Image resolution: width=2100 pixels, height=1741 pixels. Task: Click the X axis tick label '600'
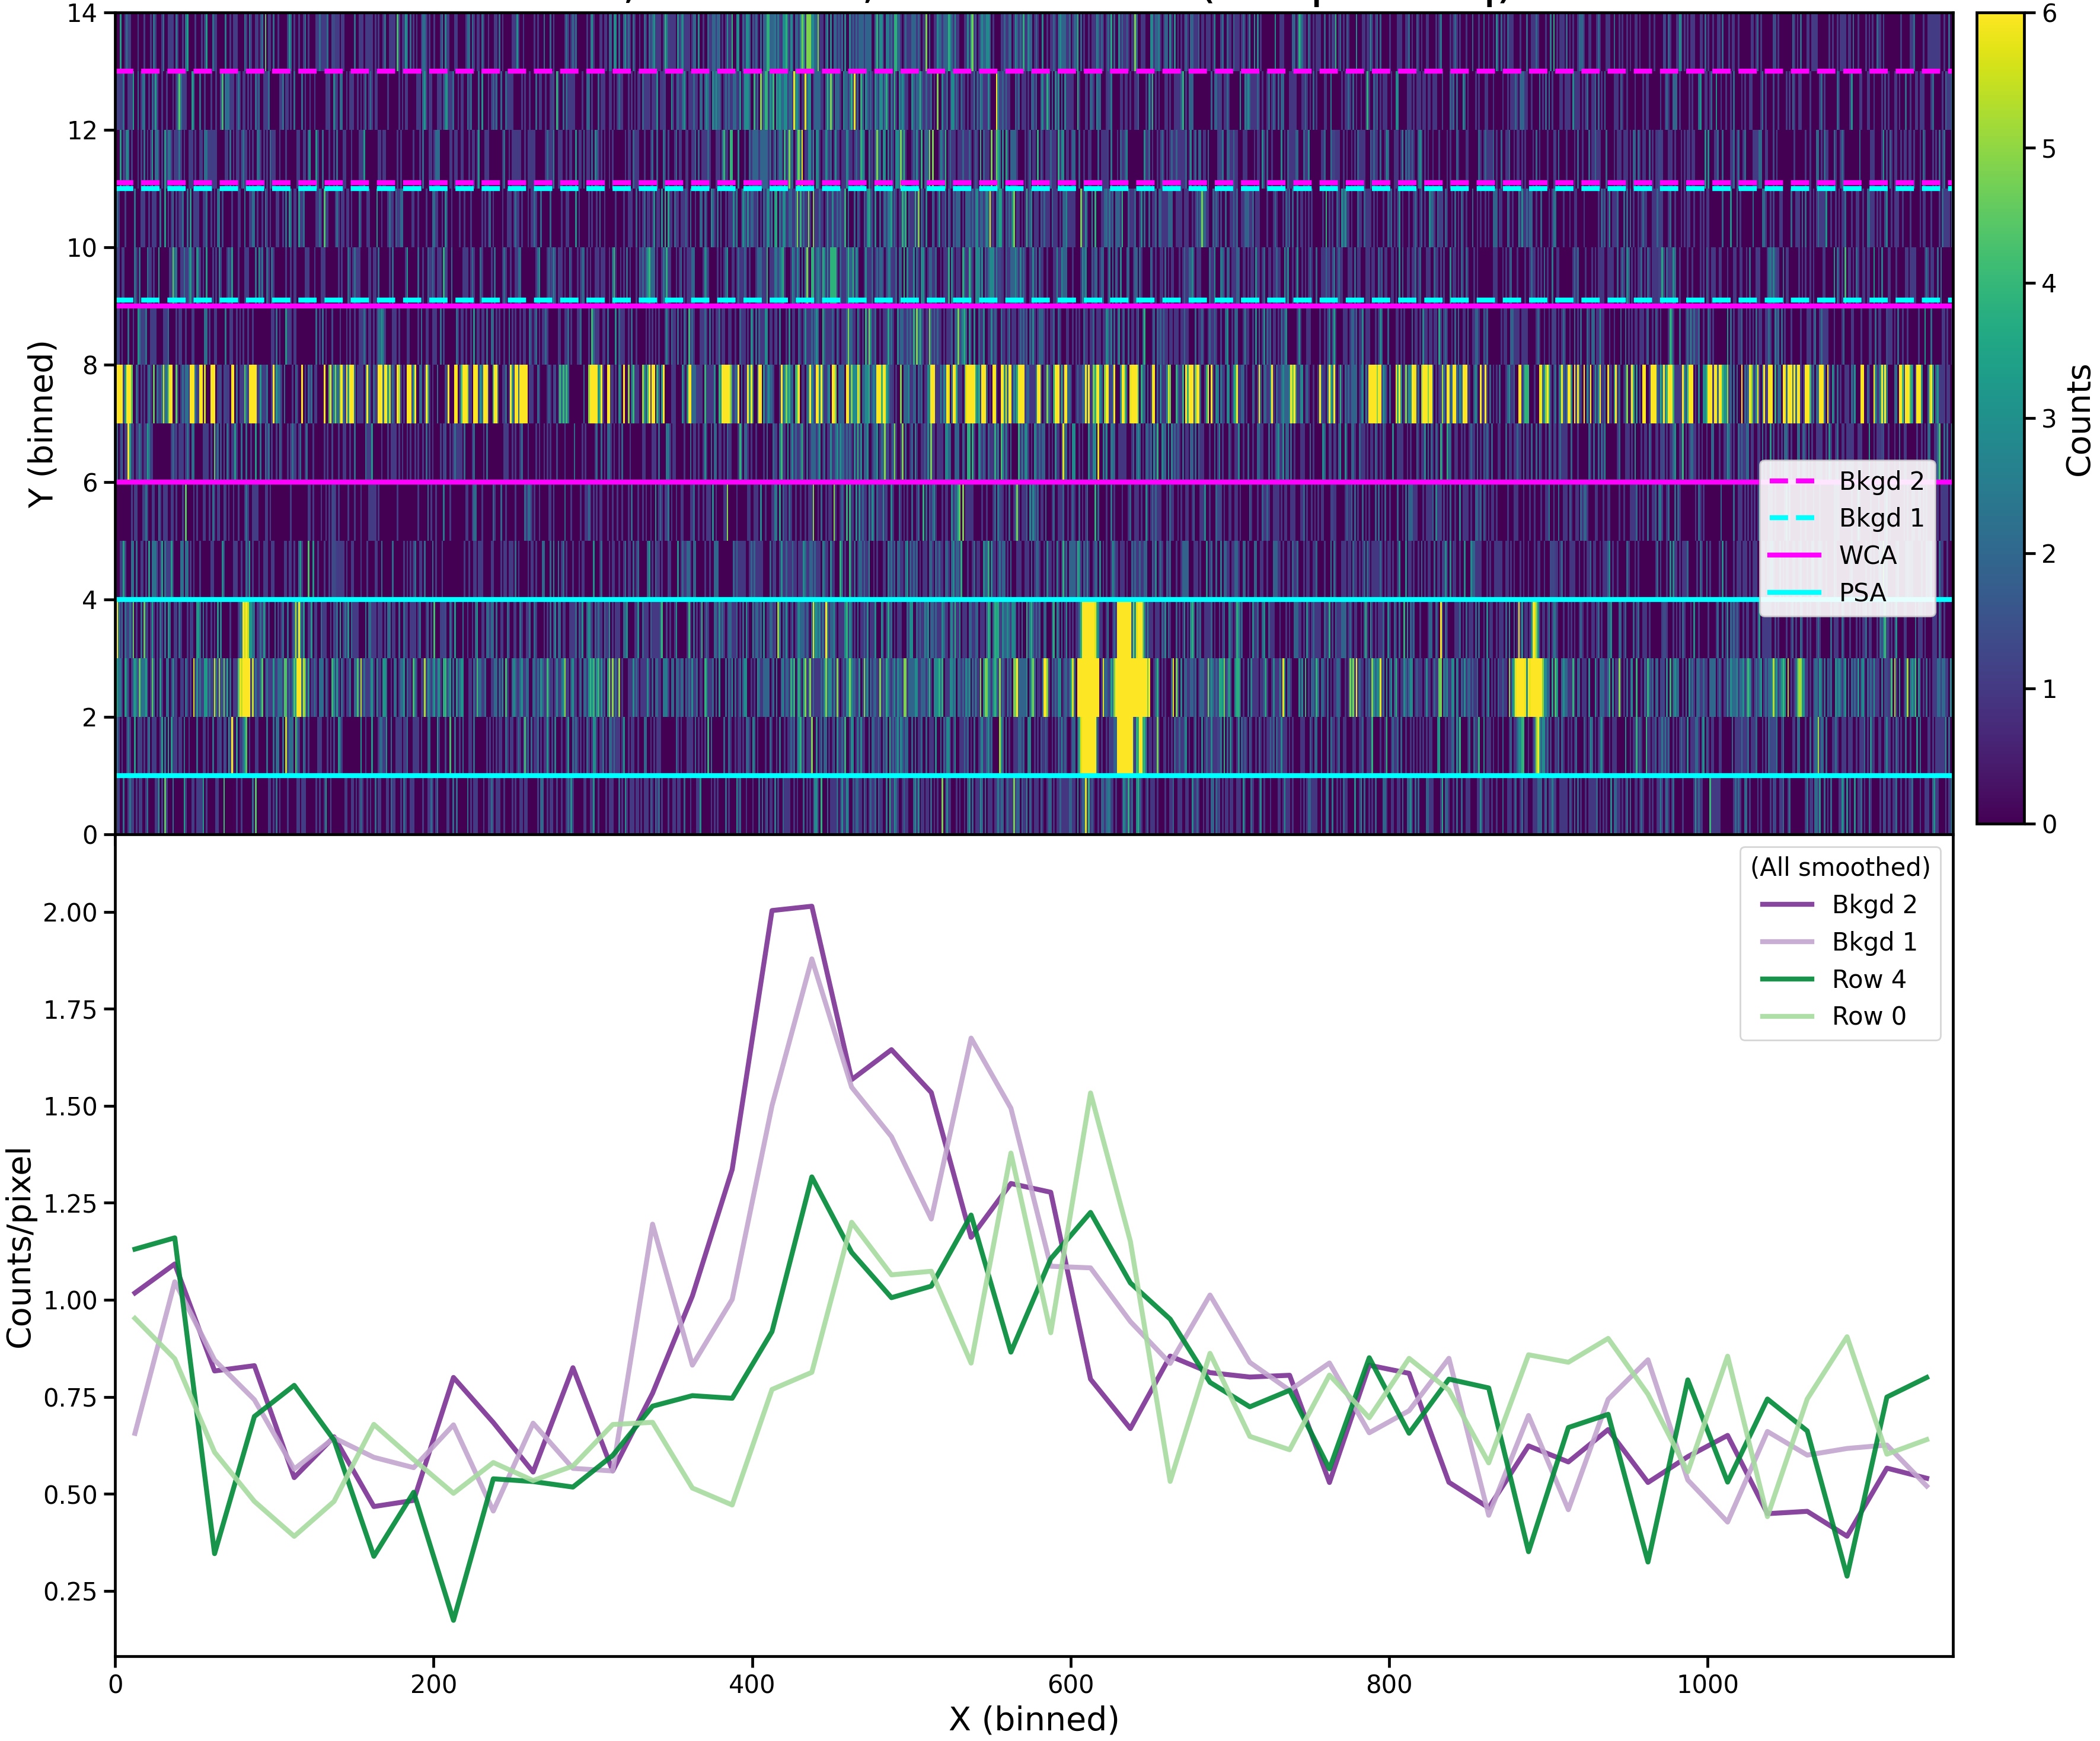[1070, 1684]
